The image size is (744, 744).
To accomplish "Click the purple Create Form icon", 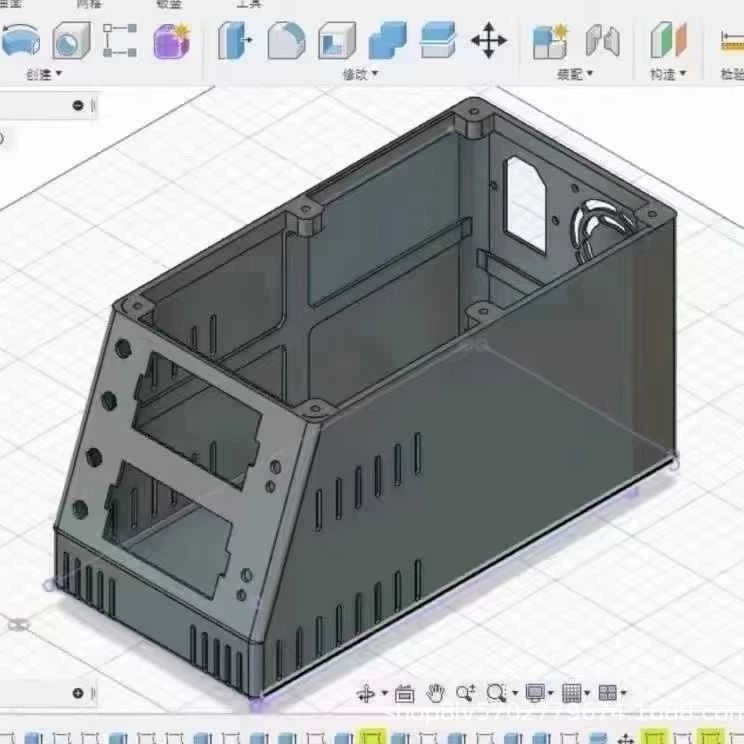I will pos(171,41).
